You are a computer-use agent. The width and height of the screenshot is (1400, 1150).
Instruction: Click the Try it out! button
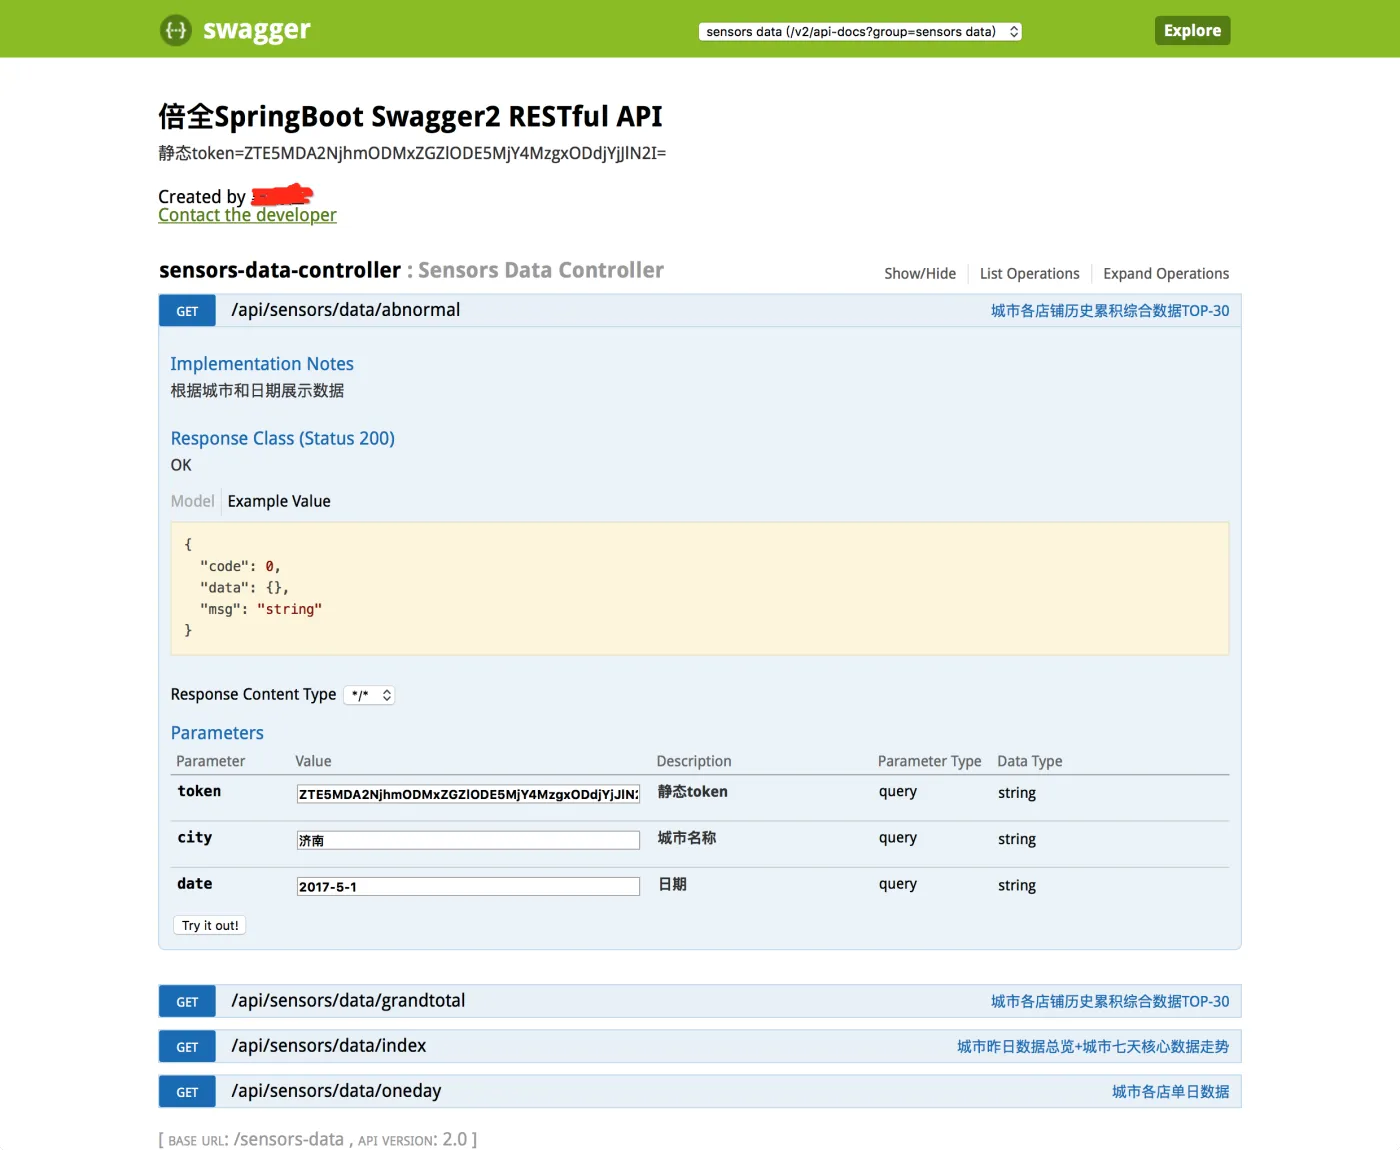pos(210,926)
